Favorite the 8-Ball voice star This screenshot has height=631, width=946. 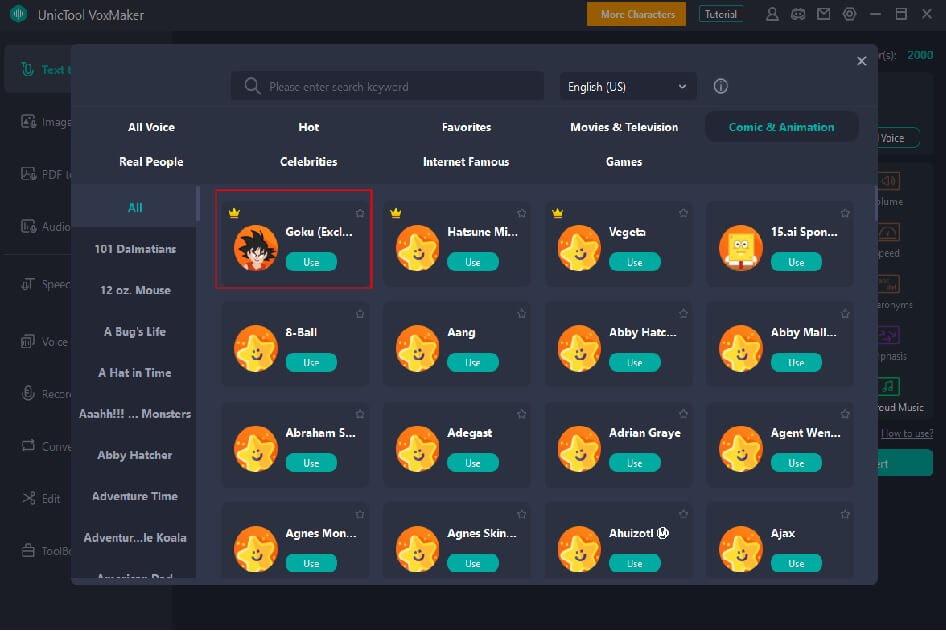pyautogui.click(x=360, y=314)
